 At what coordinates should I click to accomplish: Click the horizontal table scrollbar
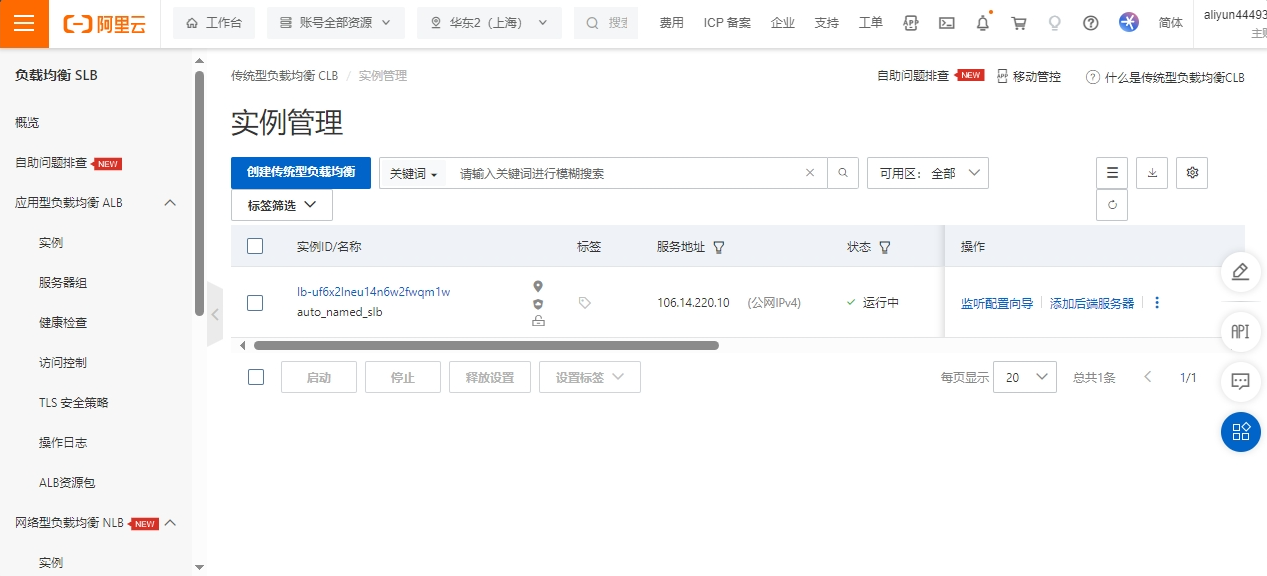click(486, 346)
